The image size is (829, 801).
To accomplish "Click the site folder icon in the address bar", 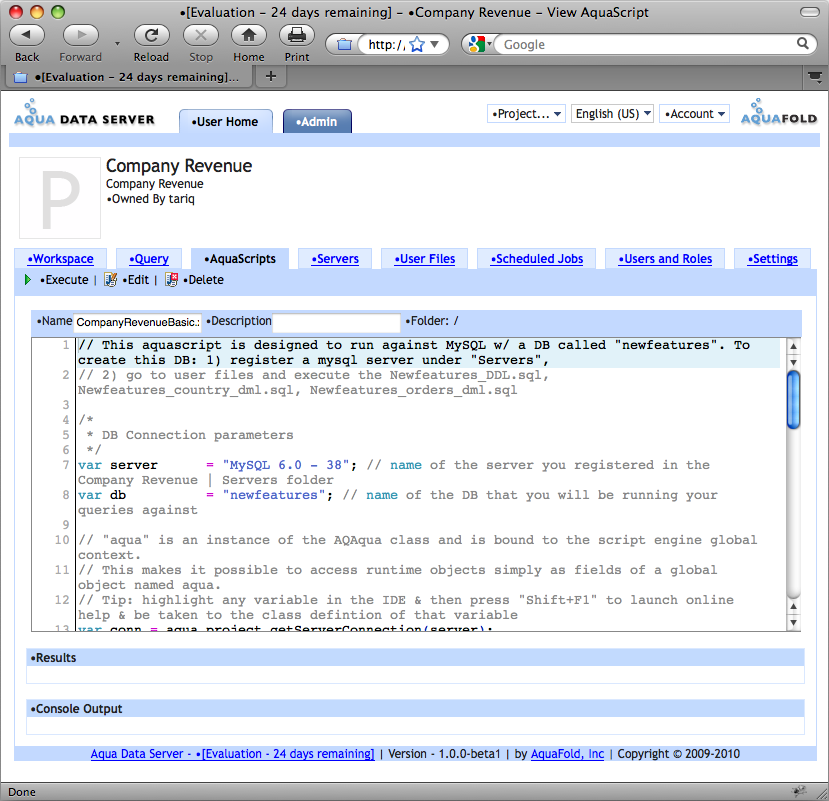I will (344, 44).
